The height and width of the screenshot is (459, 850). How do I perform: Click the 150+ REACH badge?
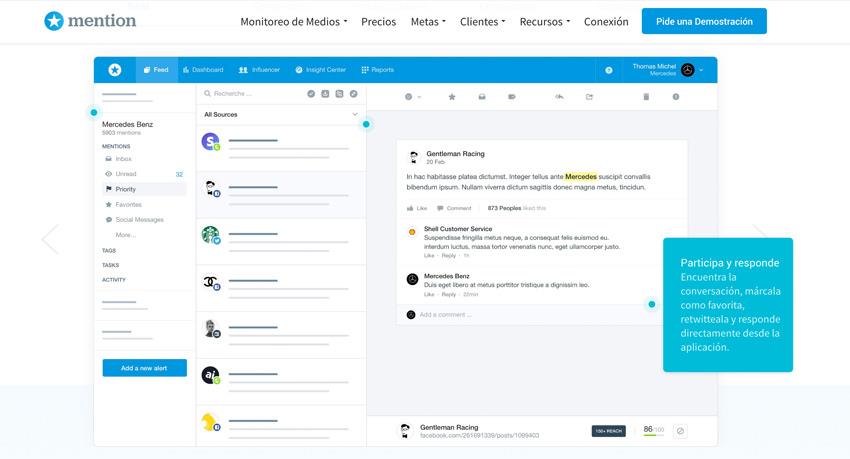tap(609, 431)
